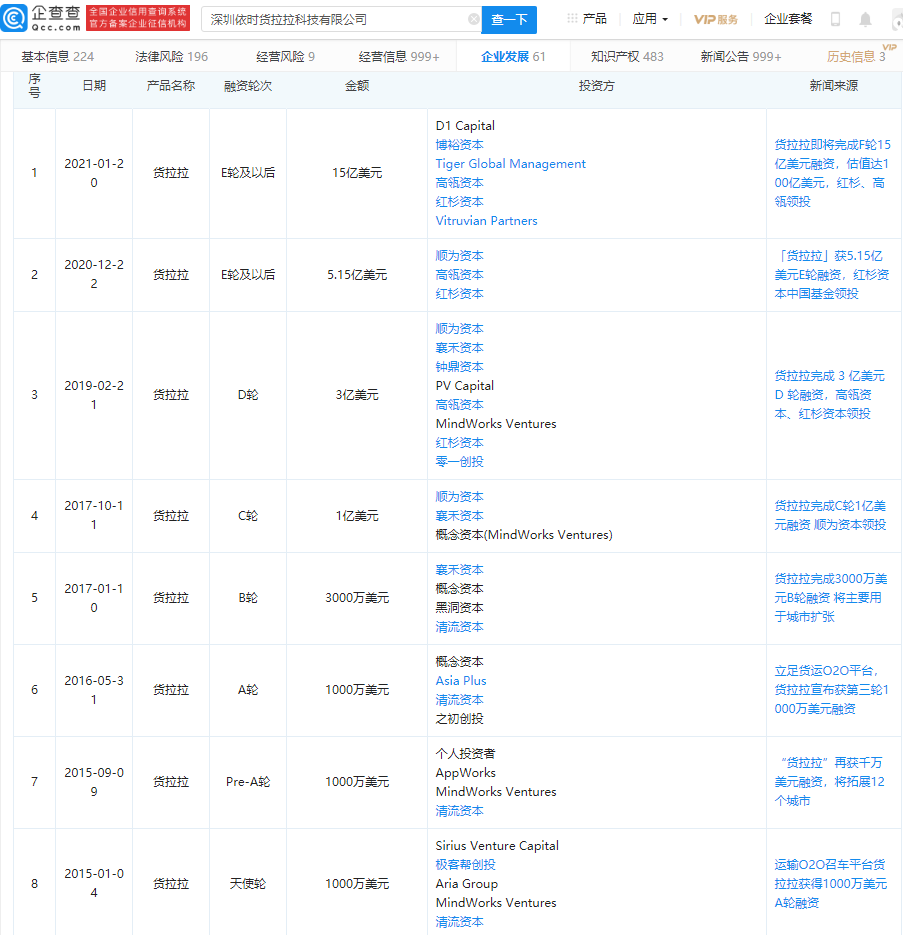
Task: Open VIP服务 page
Action: coord(716,19)
